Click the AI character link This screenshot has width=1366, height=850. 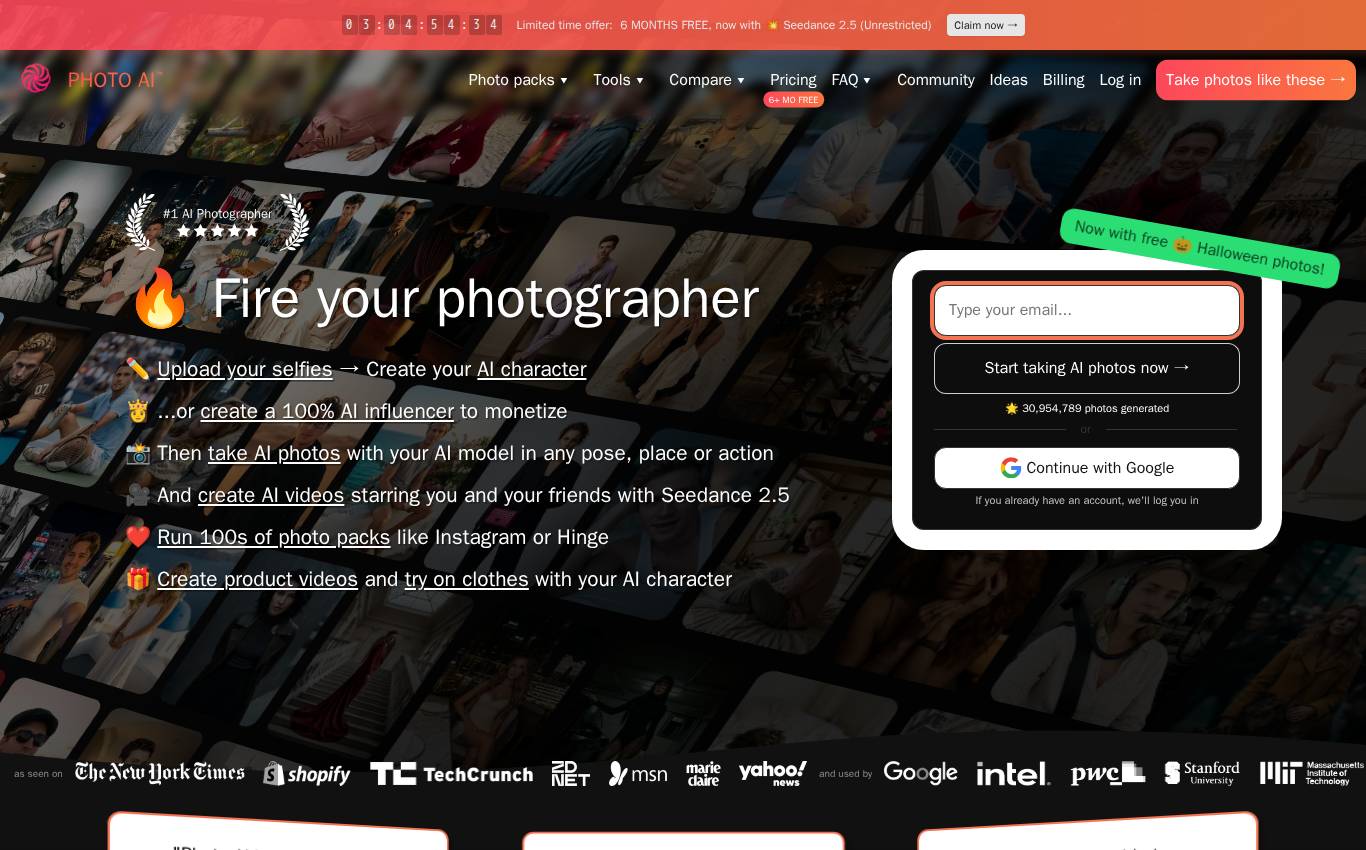pyautogui.click(x=532, y=369)
